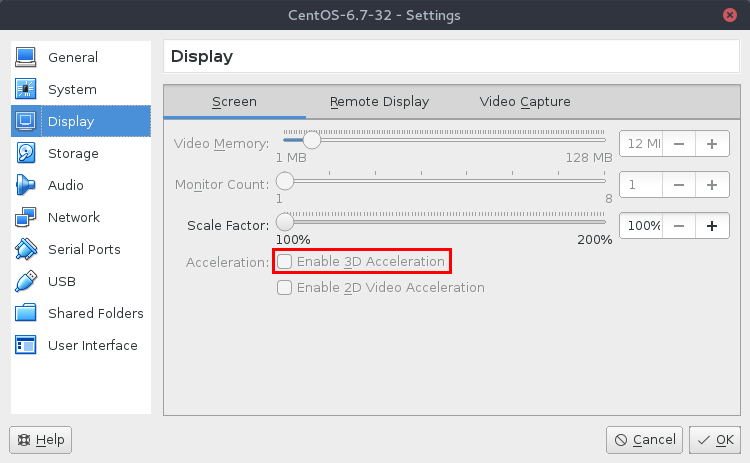Open the User Interface window icon

[x=25, y=345]
